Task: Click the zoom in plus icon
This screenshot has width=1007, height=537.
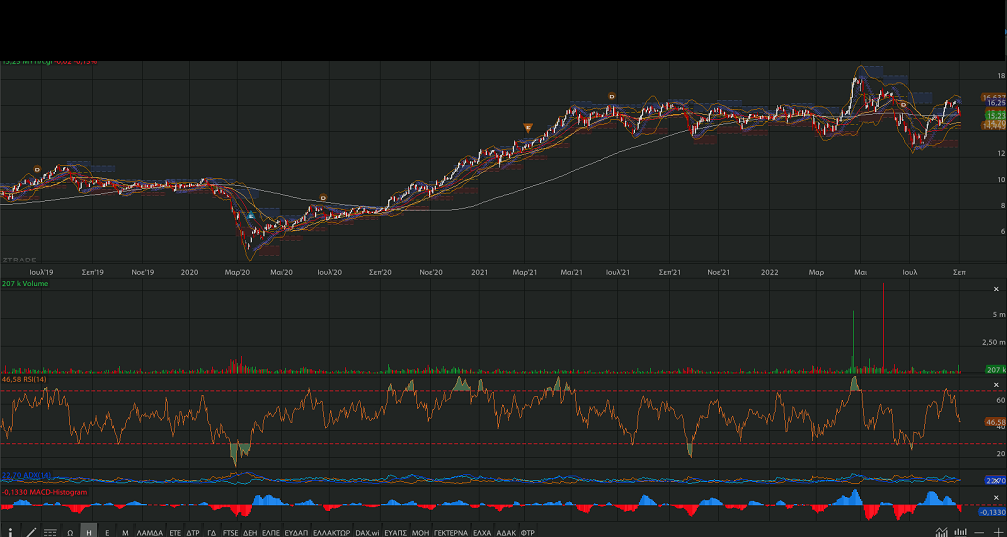Action: pos(998,532)
